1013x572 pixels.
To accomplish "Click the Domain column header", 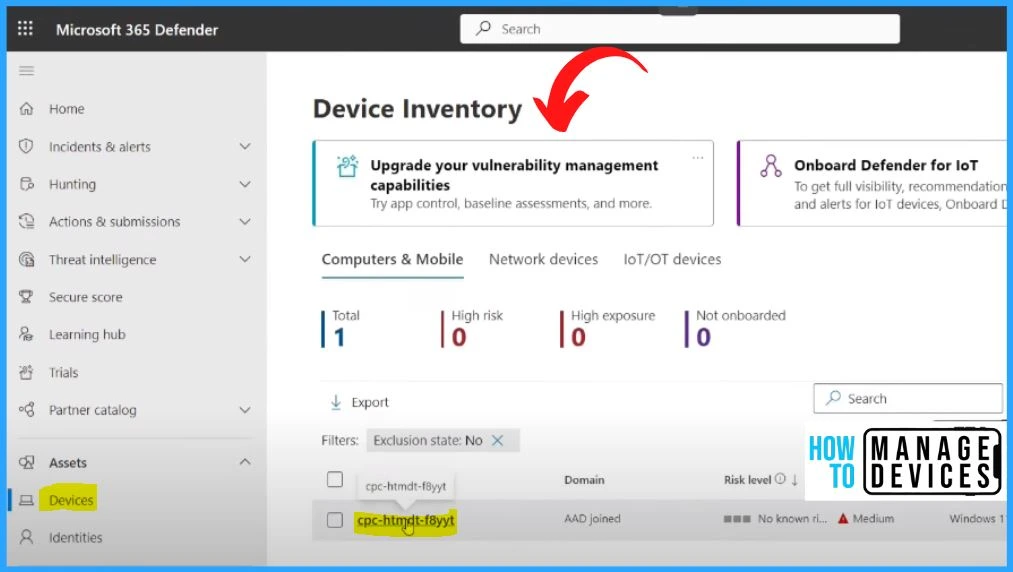I will [584, 480].
